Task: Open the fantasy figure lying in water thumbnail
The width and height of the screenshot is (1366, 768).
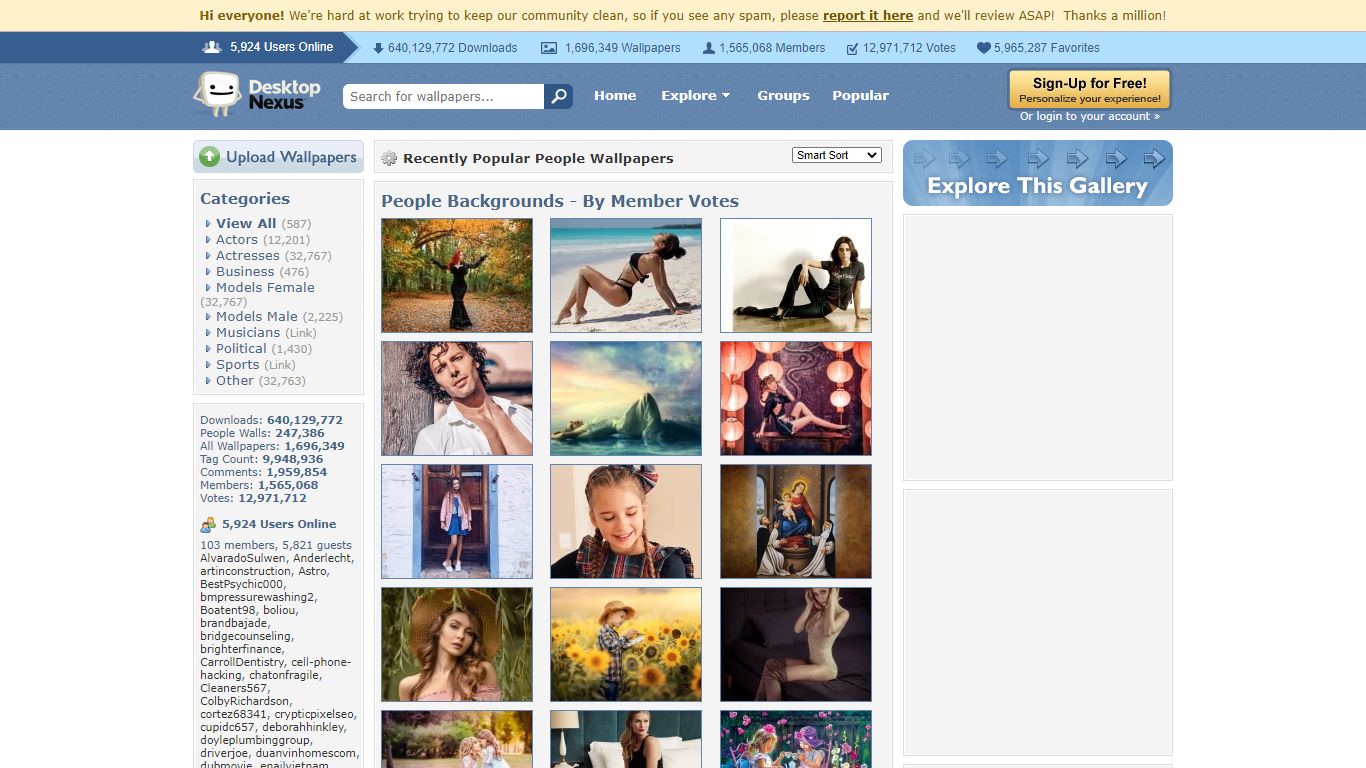Action: pyautogui.click(x=626, y=398)
